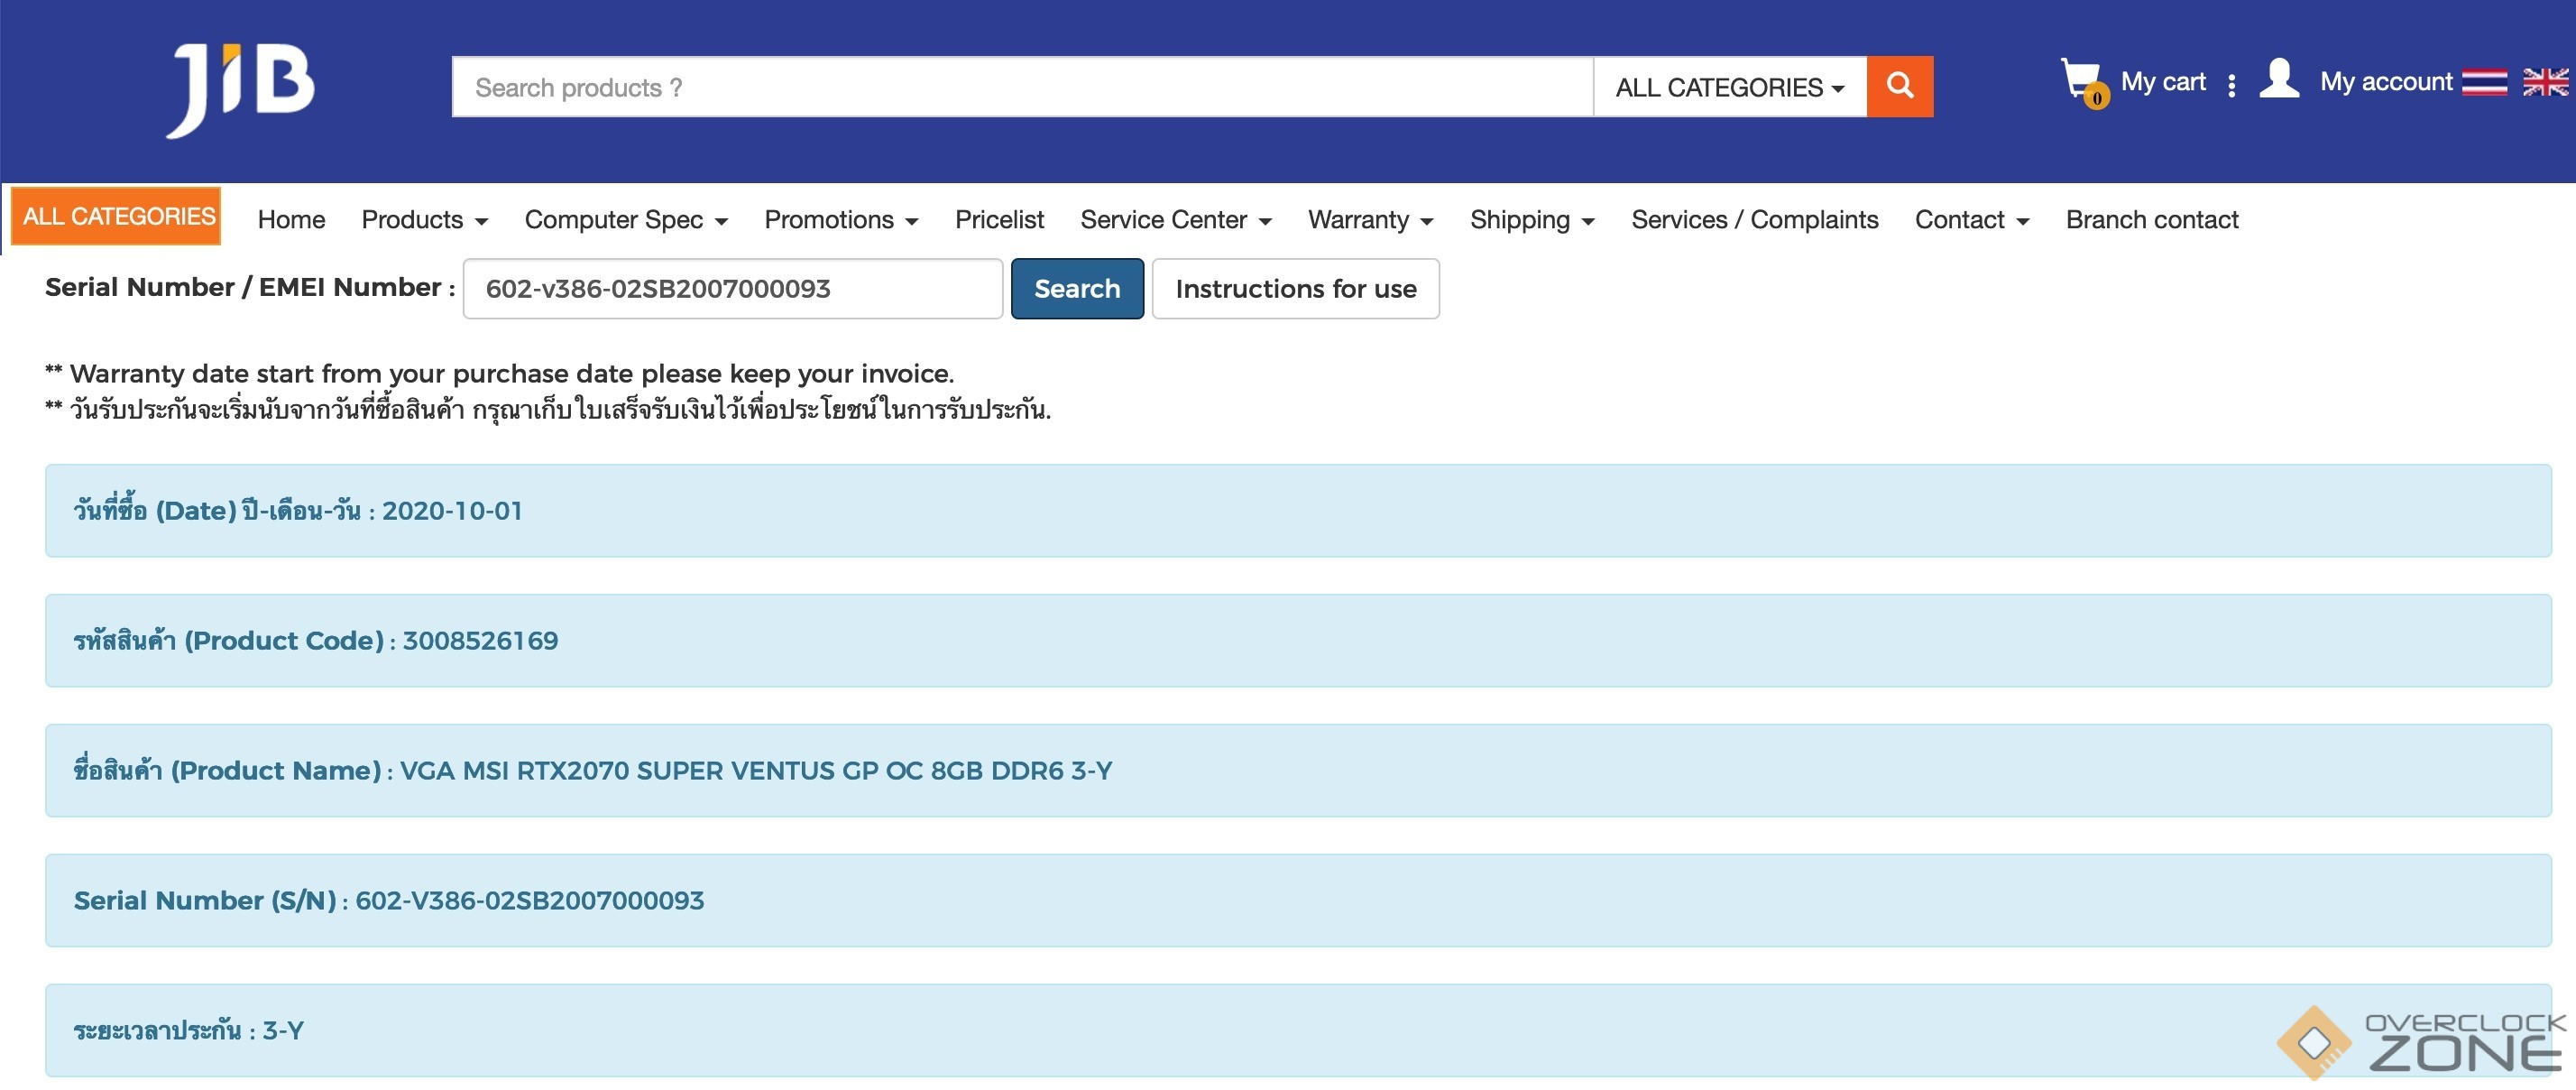Viewport: 2576px width, 1090px height.
Task: Switch language with UK flag
Action: pos(2545,82)
